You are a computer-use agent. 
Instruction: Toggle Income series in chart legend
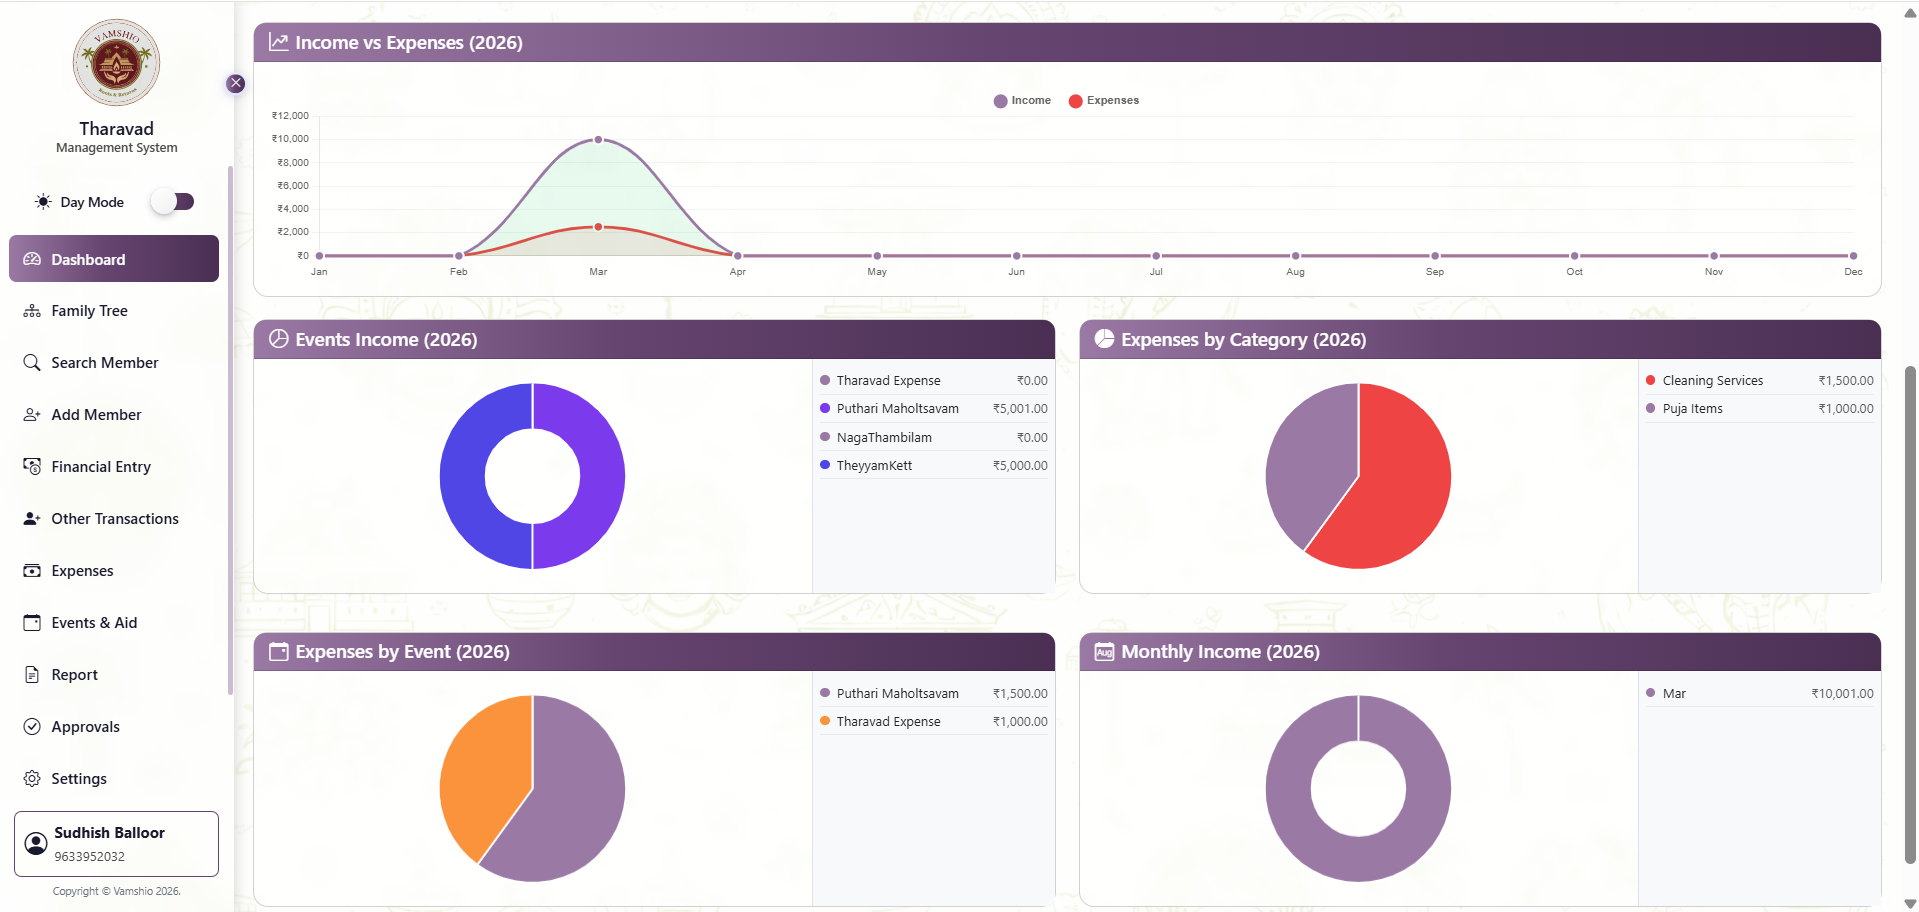(1022, 101)
